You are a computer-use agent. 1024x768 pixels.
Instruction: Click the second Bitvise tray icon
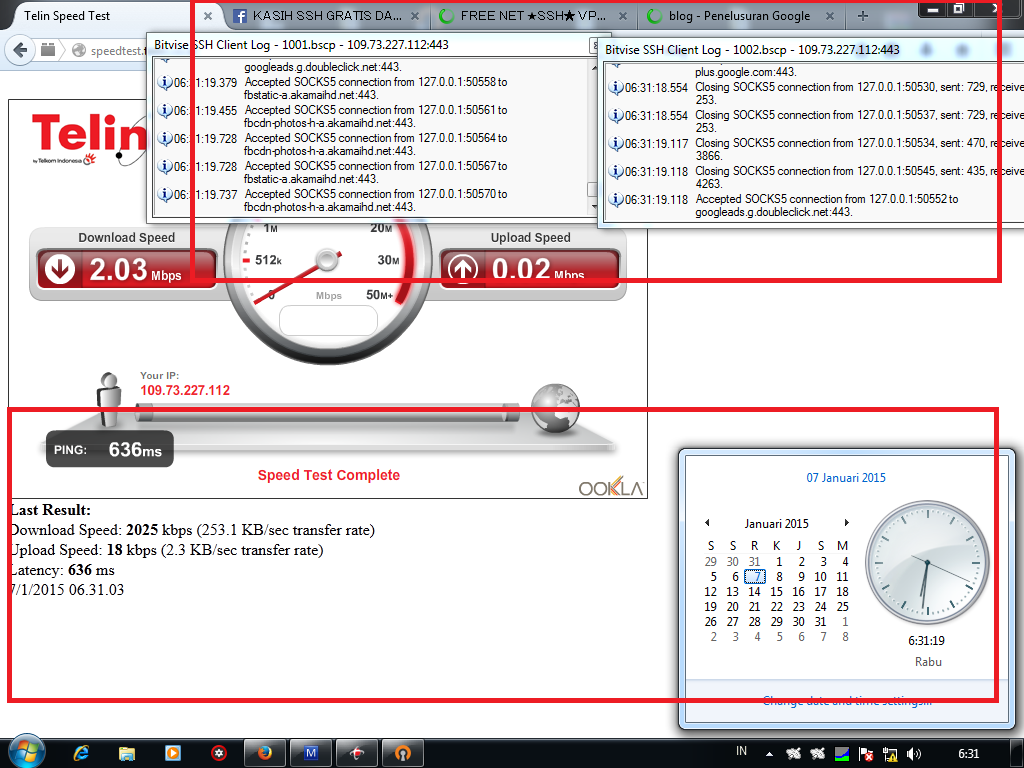click(x=817, y=754)
